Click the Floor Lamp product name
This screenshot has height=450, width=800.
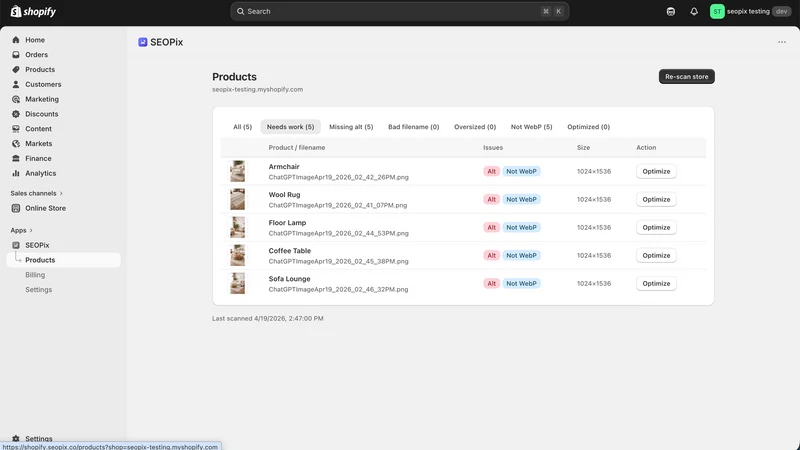click(x=287, y=223)
